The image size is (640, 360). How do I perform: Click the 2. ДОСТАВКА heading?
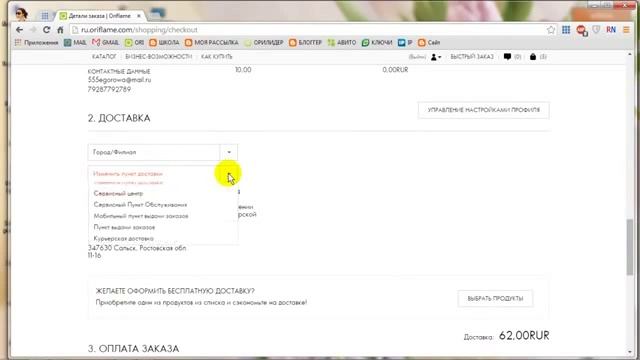[119, 118]
